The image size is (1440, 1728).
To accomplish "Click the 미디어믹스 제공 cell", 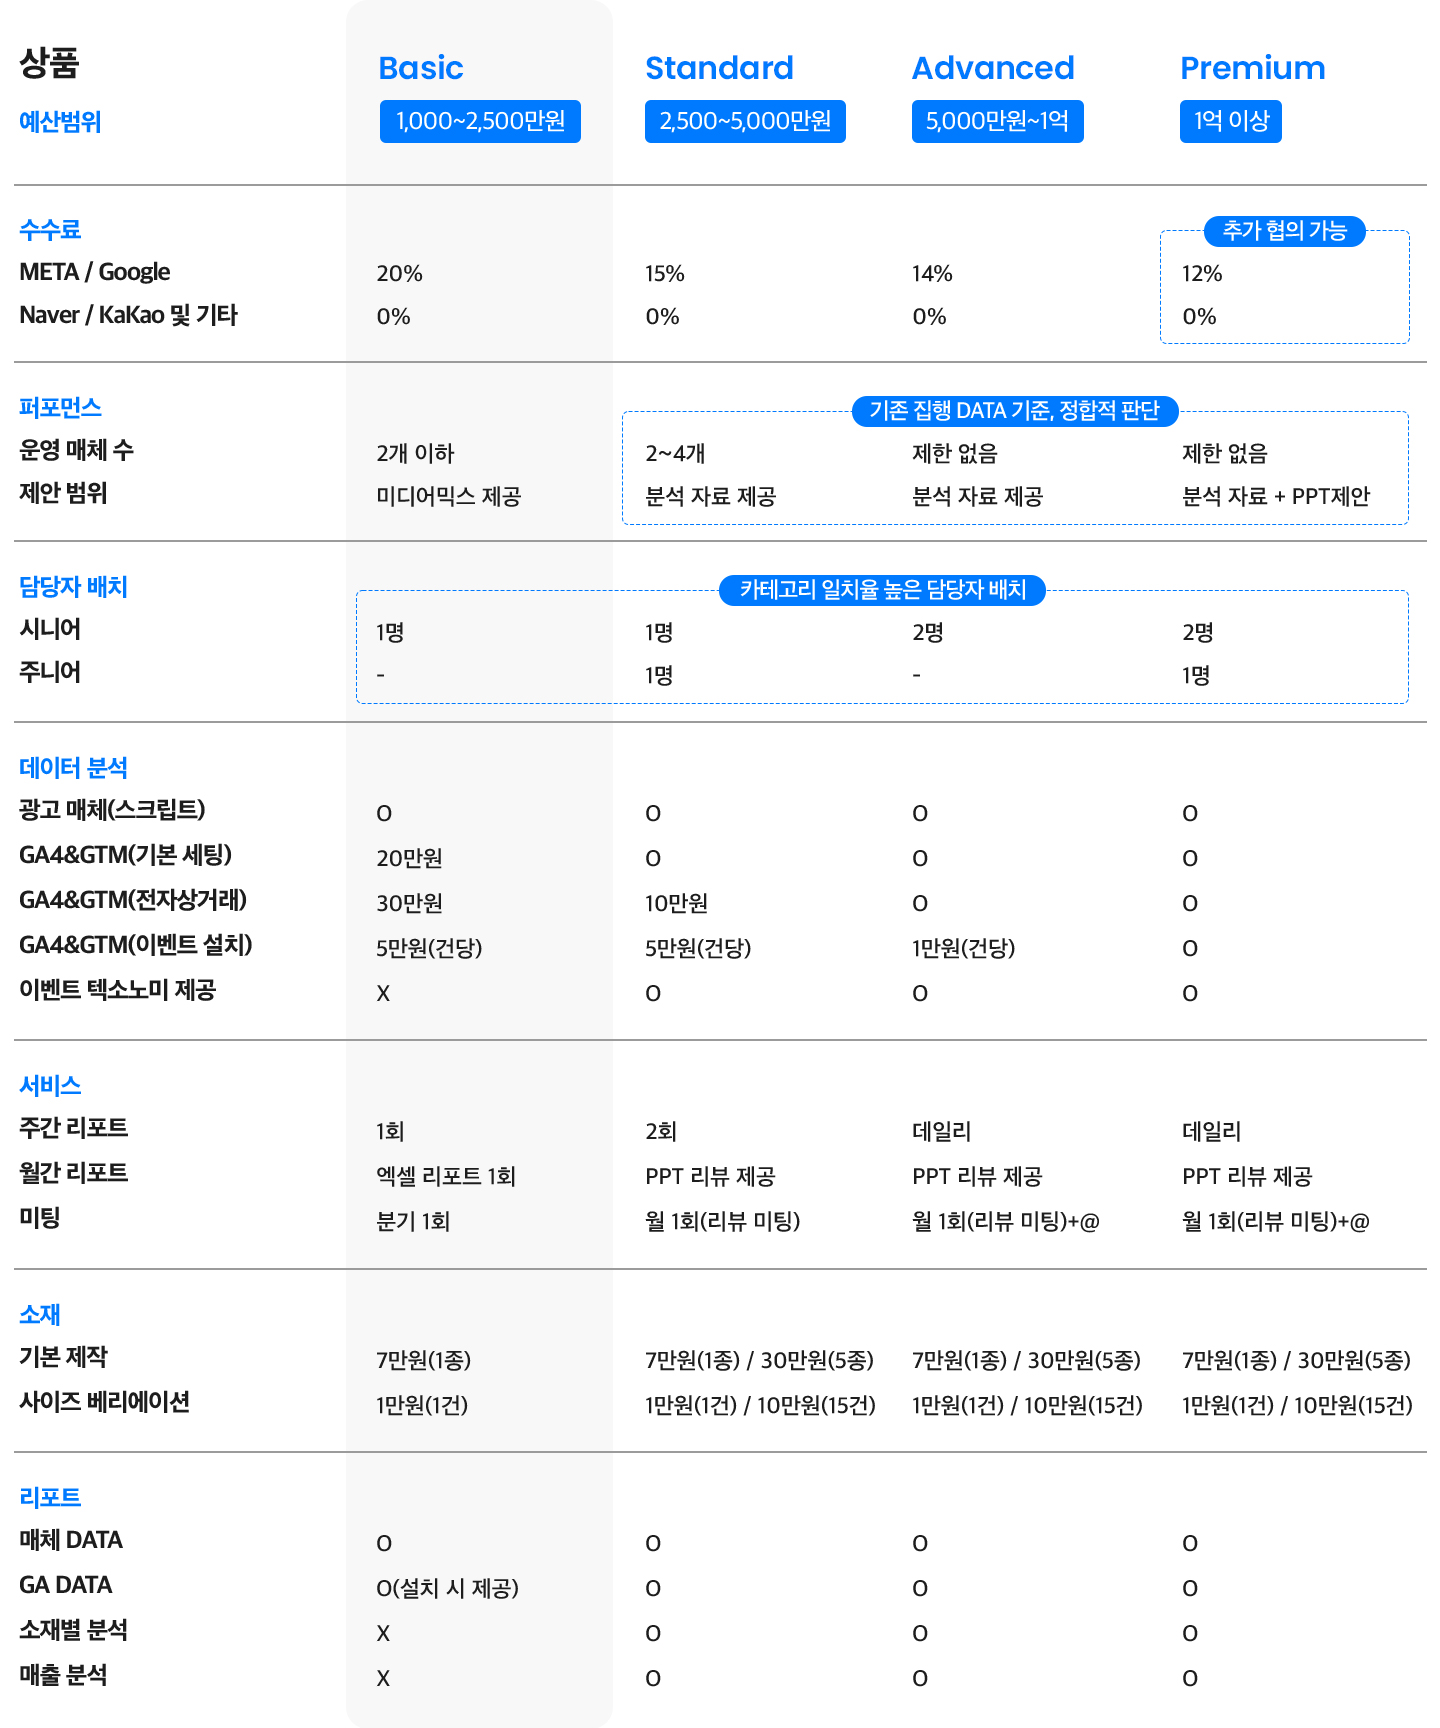I will click(448, 496).
